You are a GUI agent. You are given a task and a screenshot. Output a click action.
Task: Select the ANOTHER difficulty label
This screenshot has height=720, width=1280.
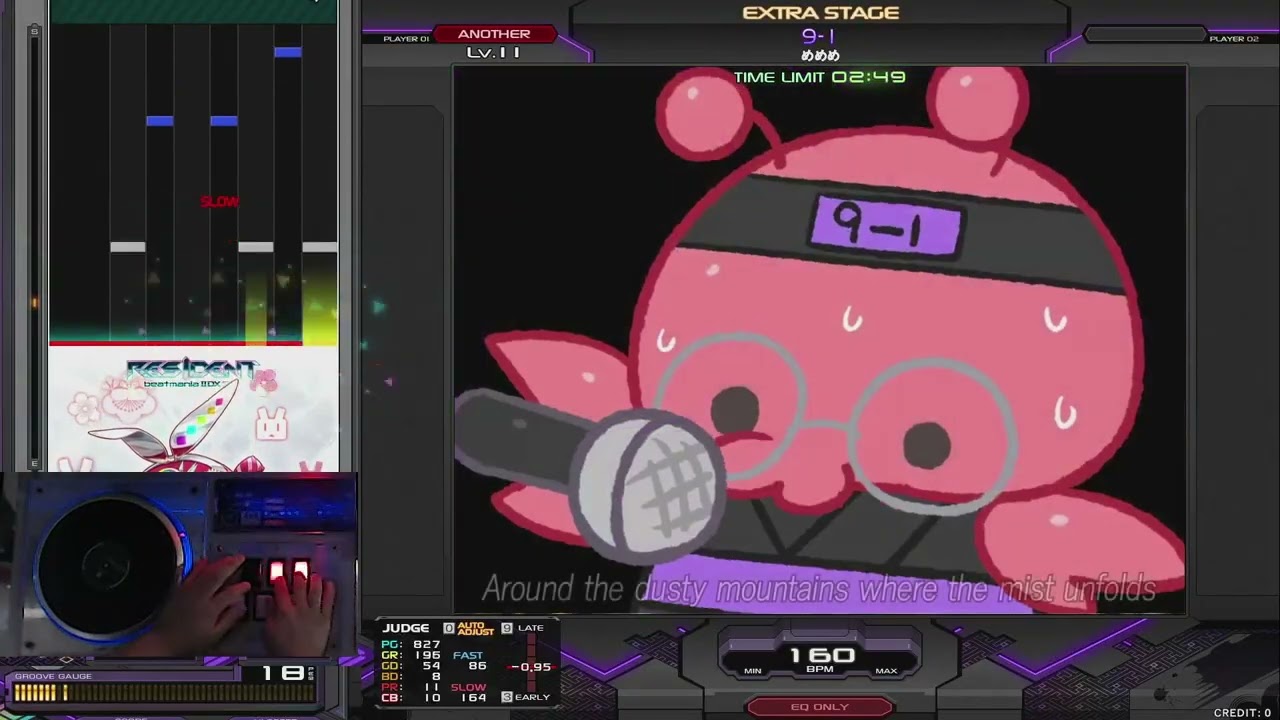[x=494, y=34]
